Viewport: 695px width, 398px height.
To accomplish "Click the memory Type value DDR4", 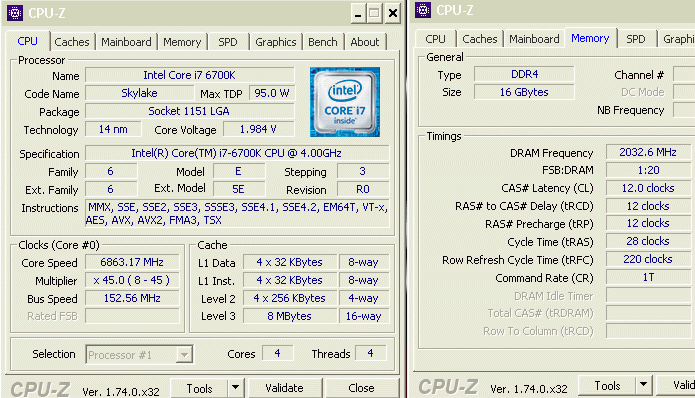I will pos(524,74).
